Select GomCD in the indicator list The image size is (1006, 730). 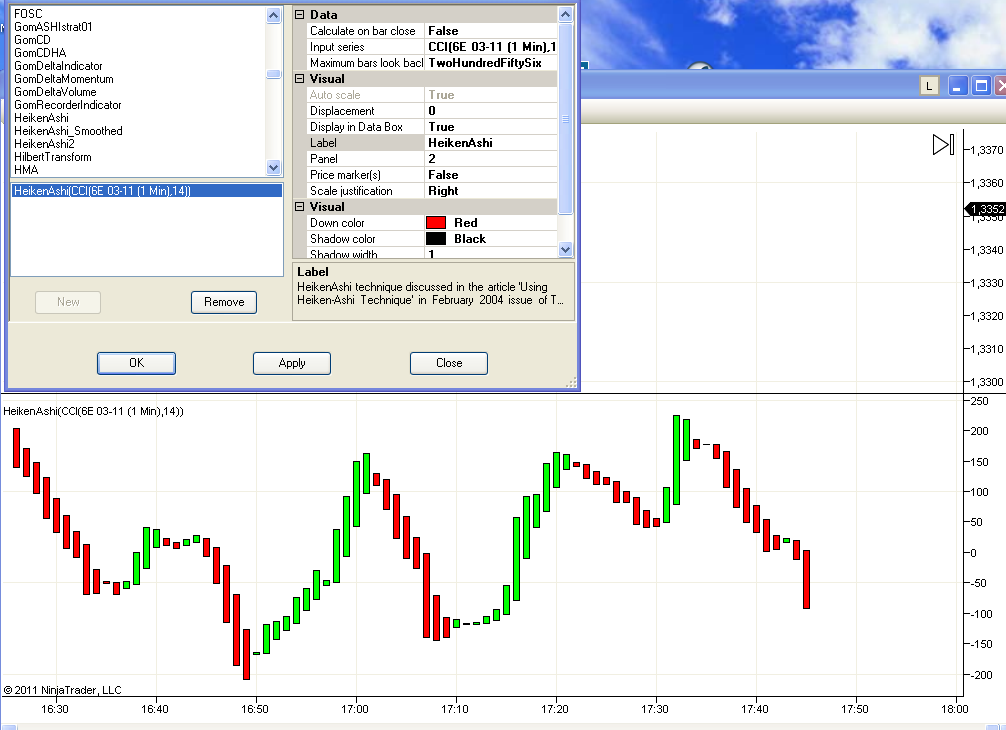tap(32, 40)
